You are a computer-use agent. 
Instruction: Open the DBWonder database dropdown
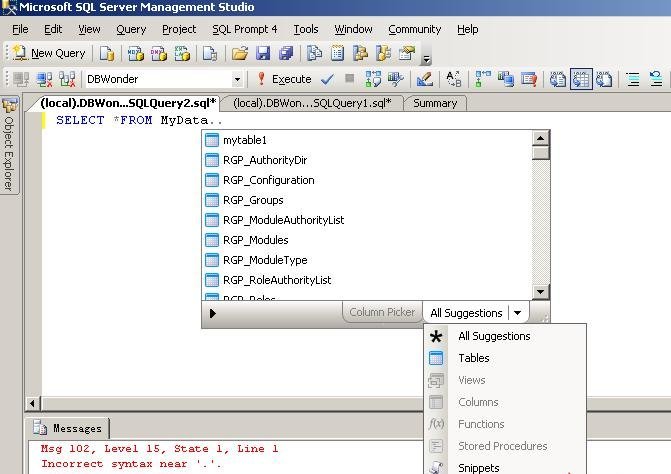(237, 79)
